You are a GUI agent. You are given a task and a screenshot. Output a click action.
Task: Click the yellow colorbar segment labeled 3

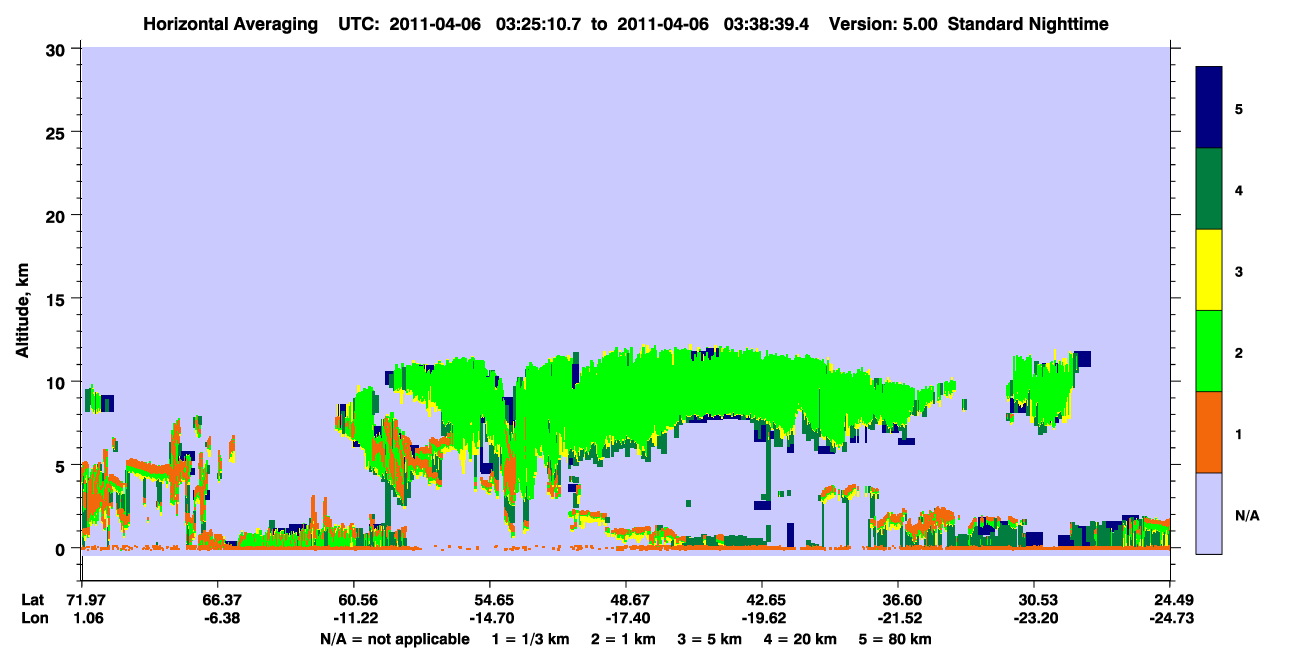1209,270
